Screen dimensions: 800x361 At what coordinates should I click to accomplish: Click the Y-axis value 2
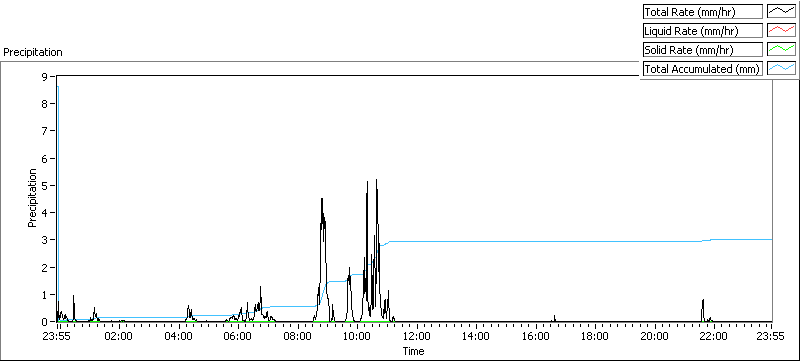click(x=45, y=267)
